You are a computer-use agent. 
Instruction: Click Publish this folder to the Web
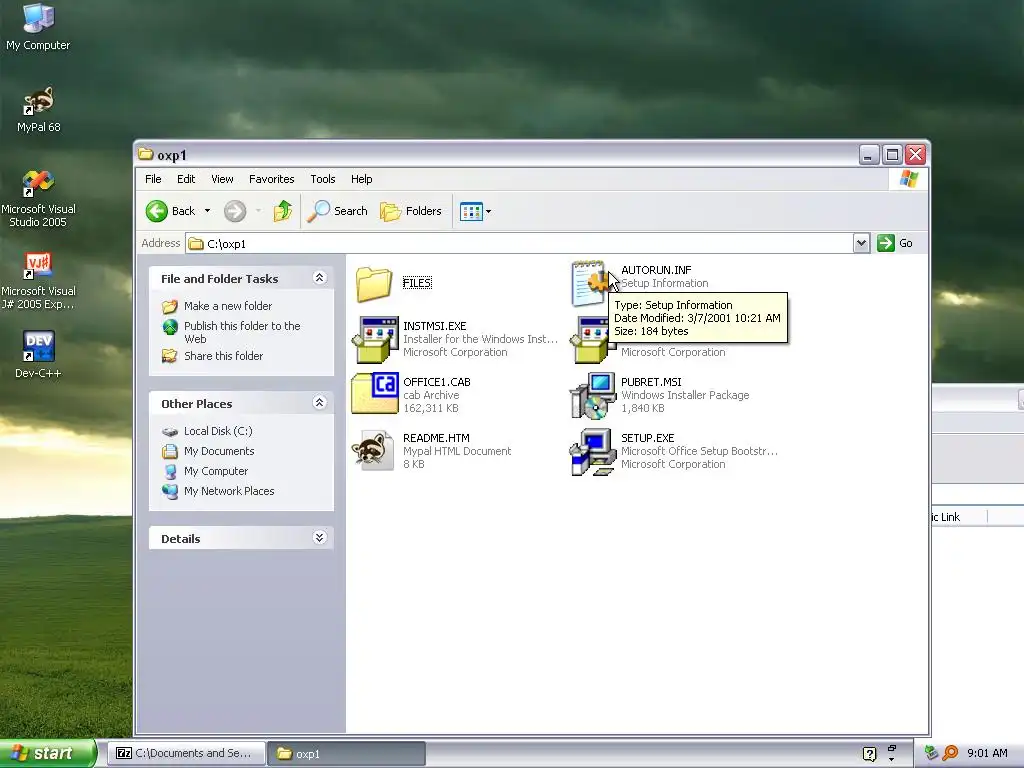[242, 332]
